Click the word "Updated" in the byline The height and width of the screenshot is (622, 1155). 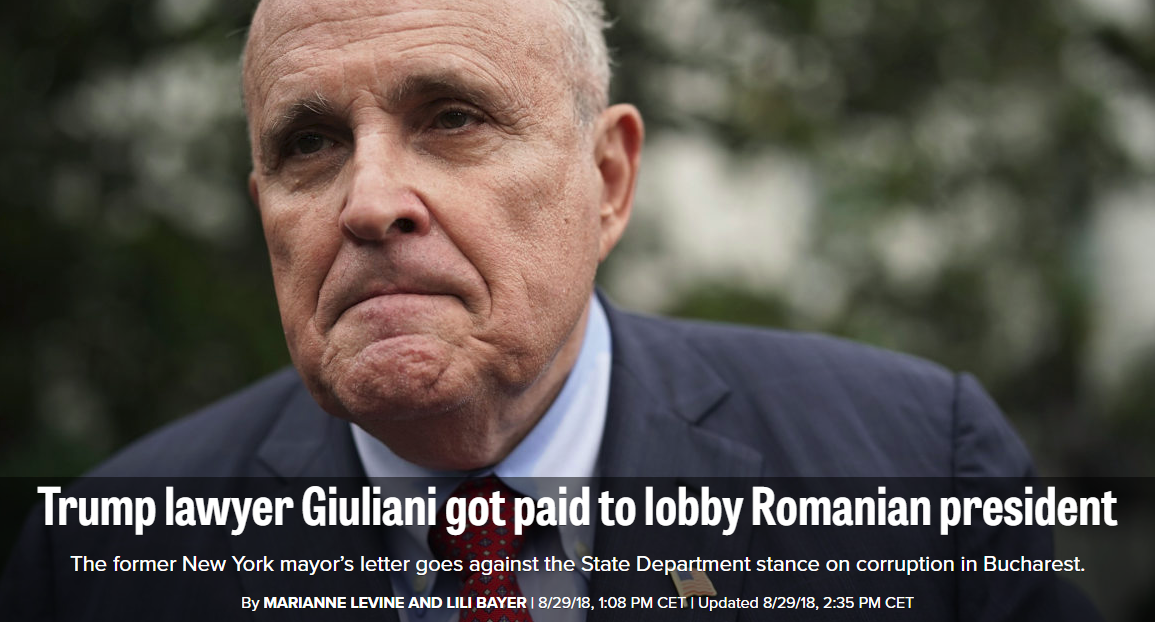coord(728,603)
